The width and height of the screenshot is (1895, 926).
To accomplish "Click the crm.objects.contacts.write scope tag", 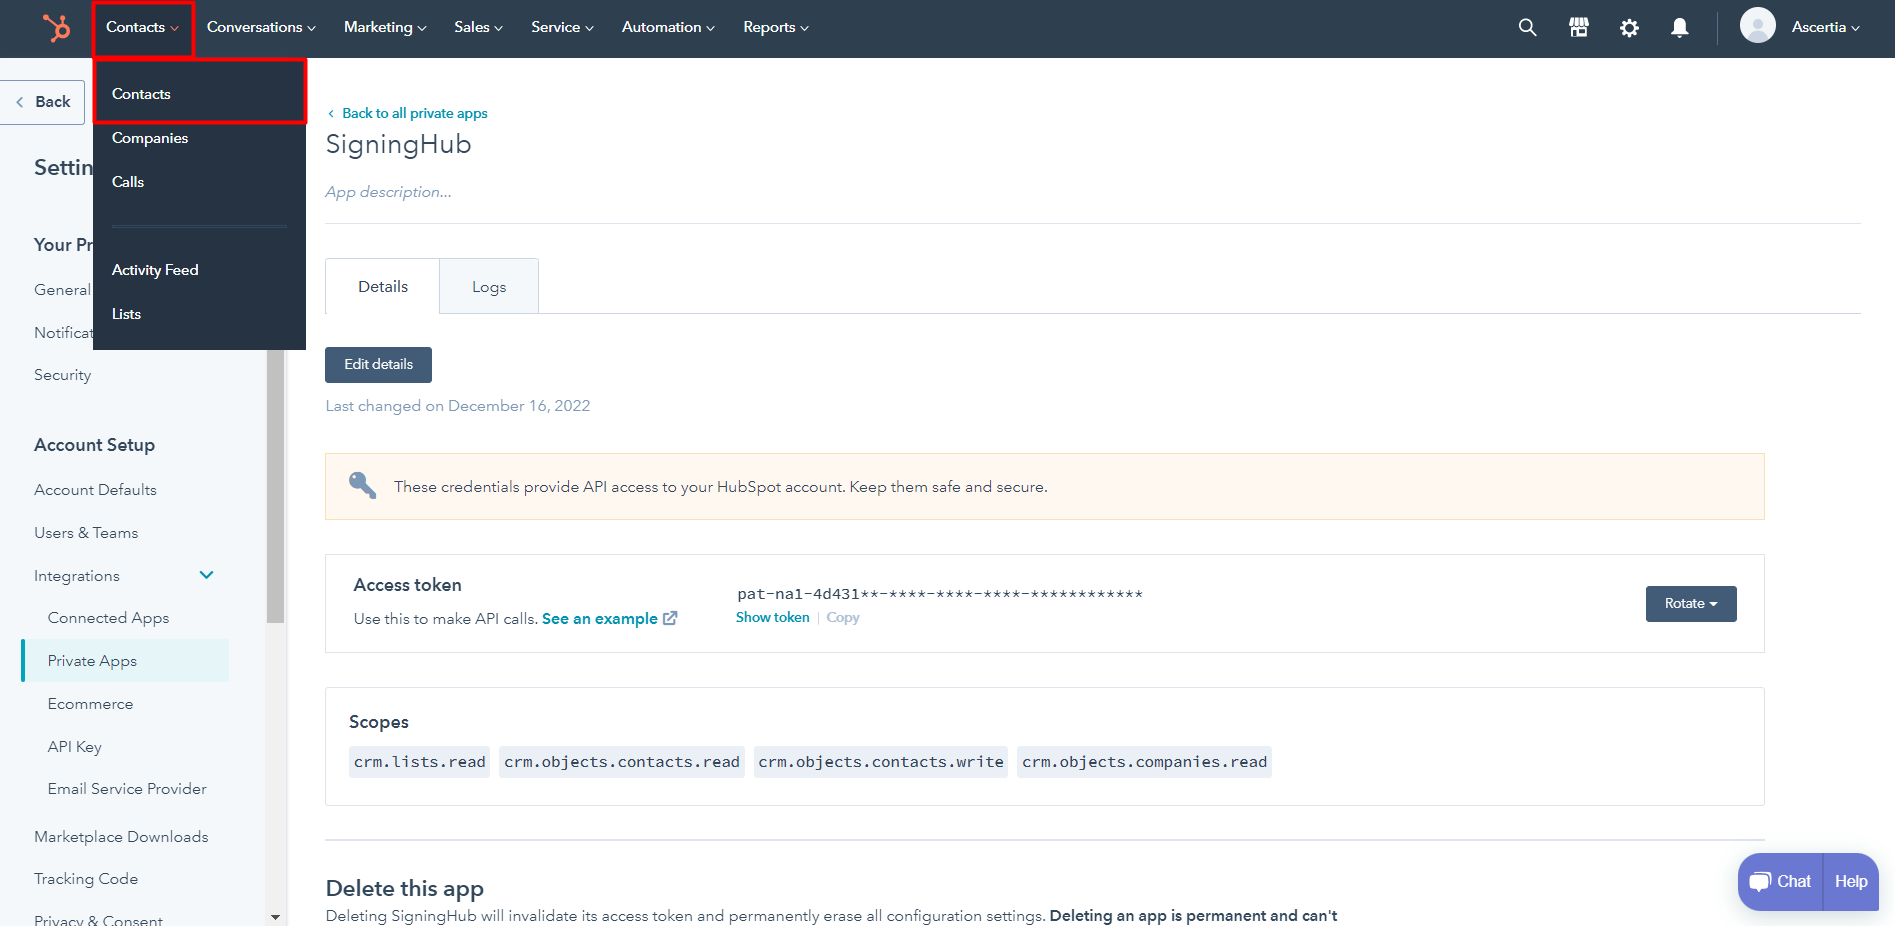I will point(880,762).
